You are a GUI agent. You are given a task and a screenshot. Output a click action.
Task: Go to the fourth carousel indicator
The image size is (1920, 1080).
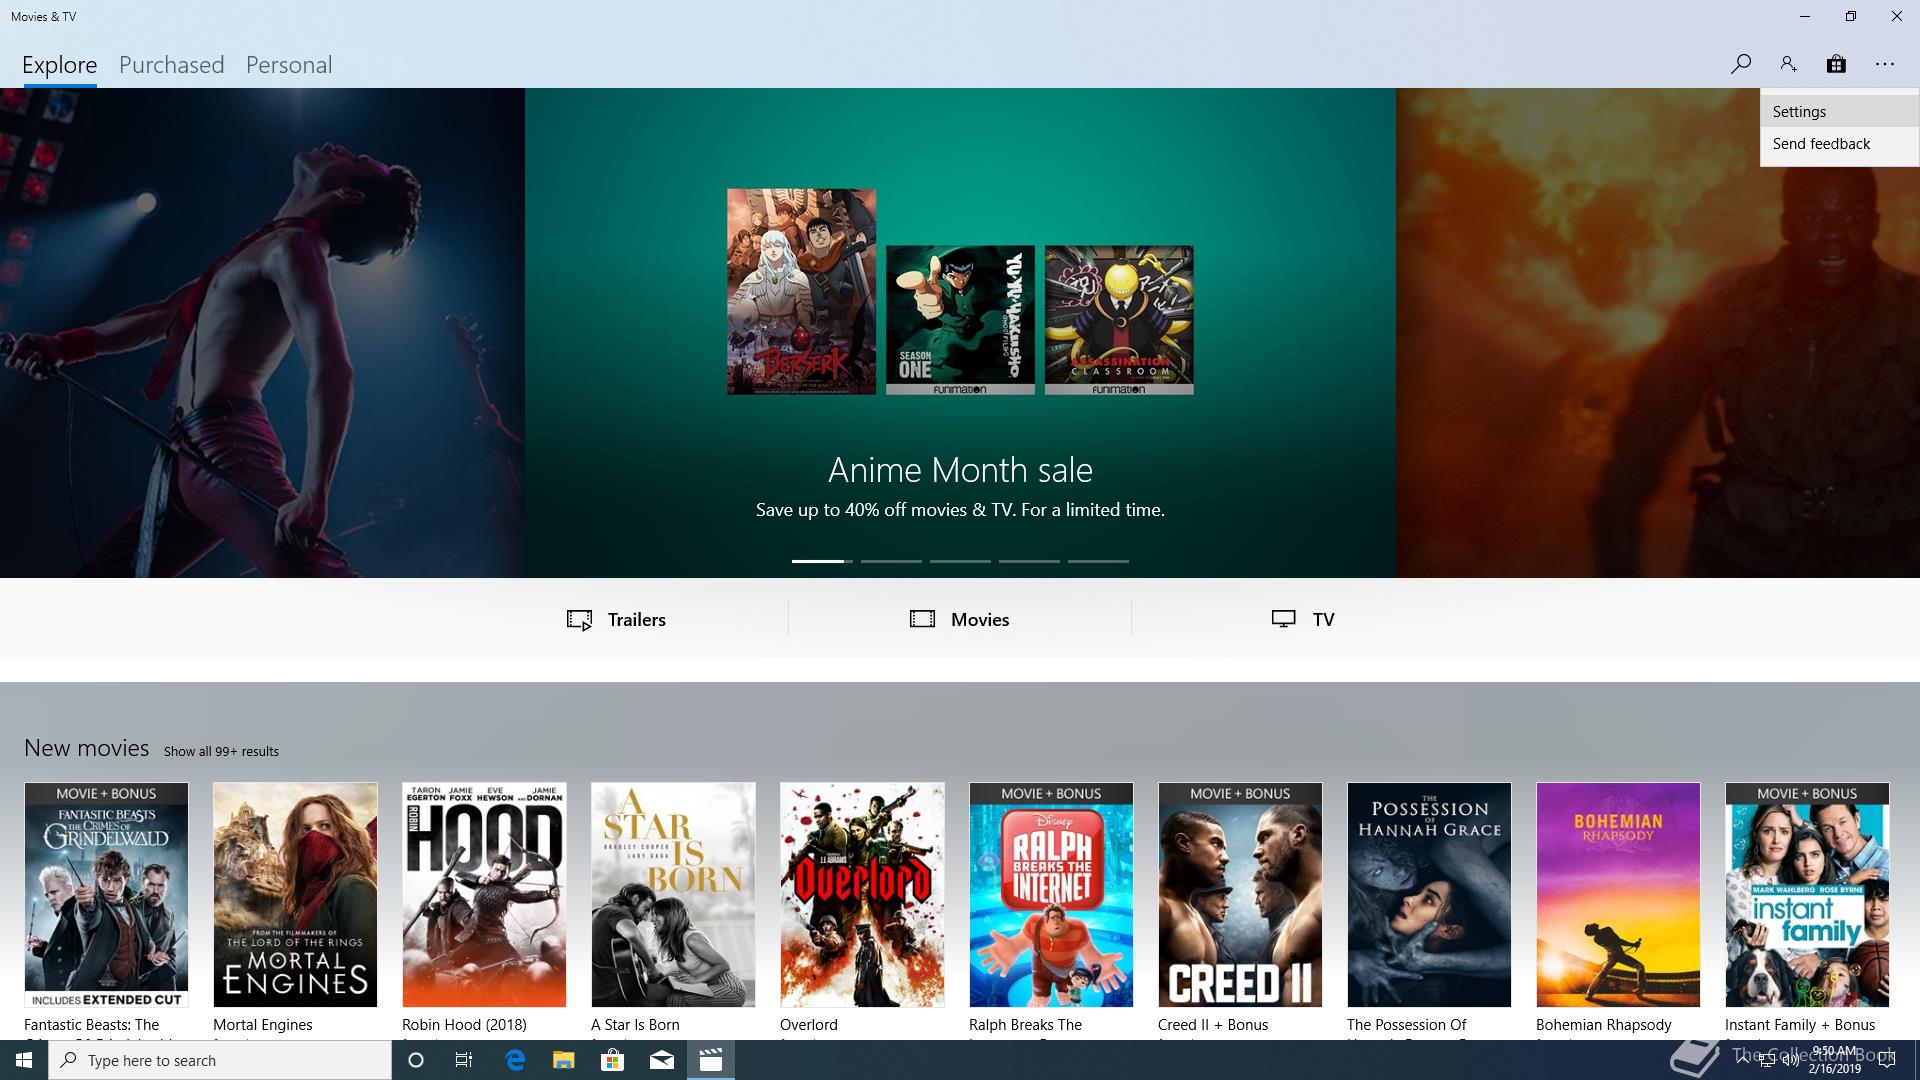[1029, 561]
